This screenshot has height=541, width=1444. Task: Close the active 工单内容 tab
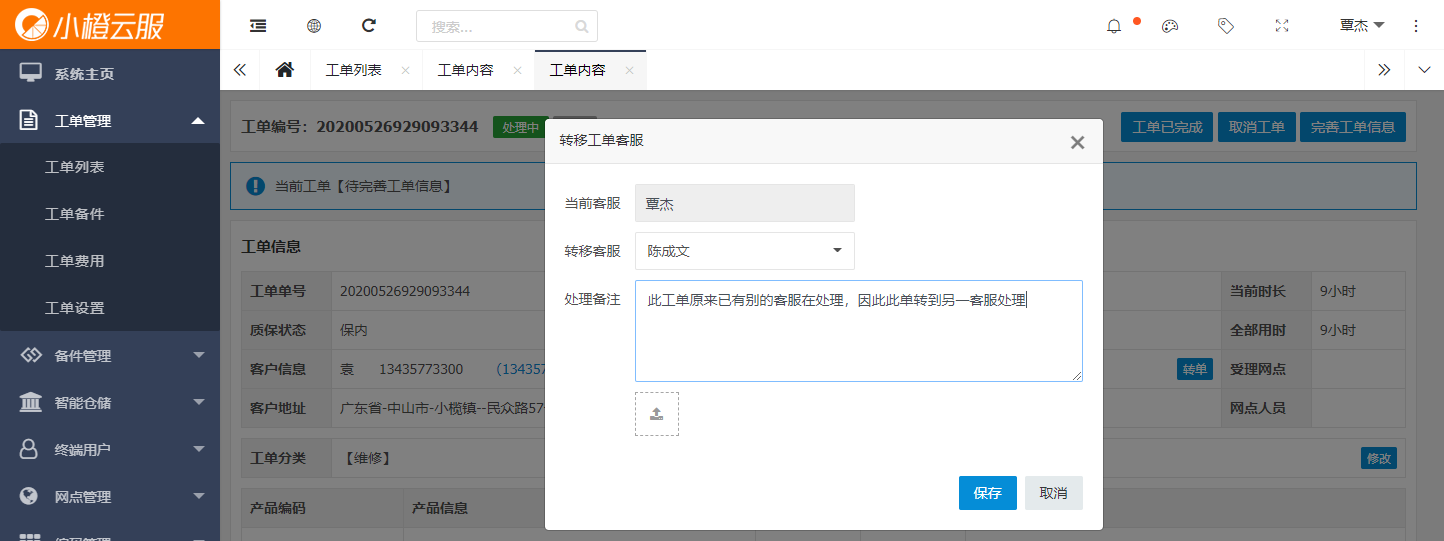pos(629,70)
